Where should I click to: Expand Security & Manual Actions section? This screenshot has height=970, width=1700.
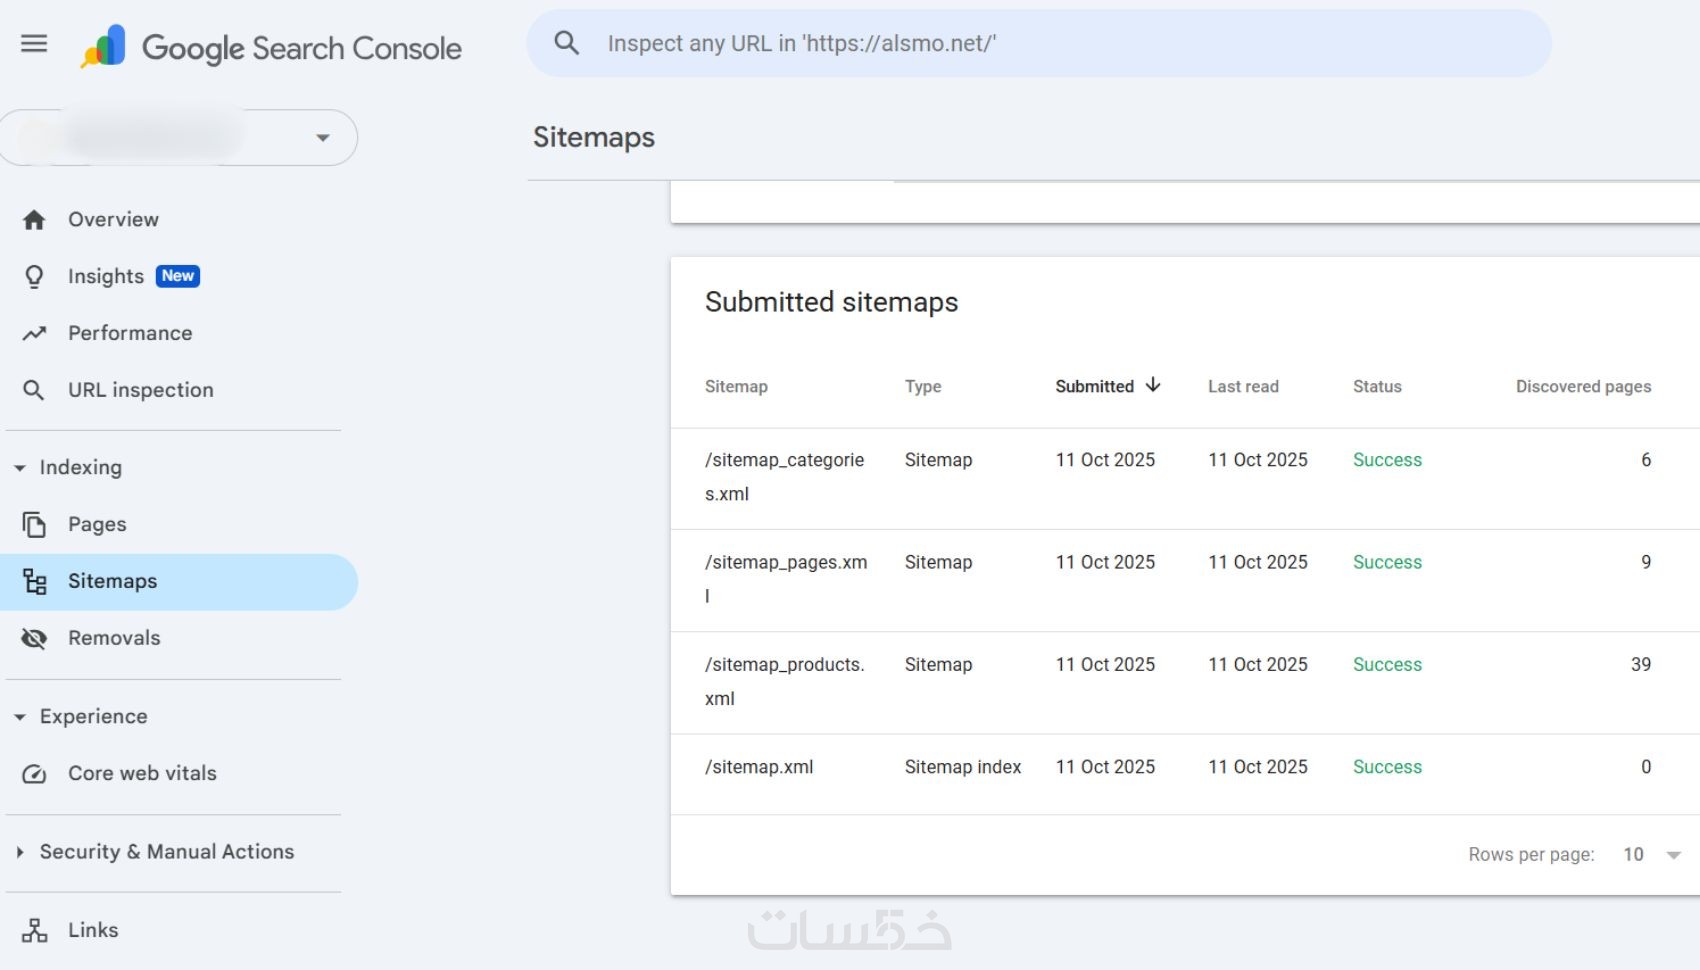[20, 852]
